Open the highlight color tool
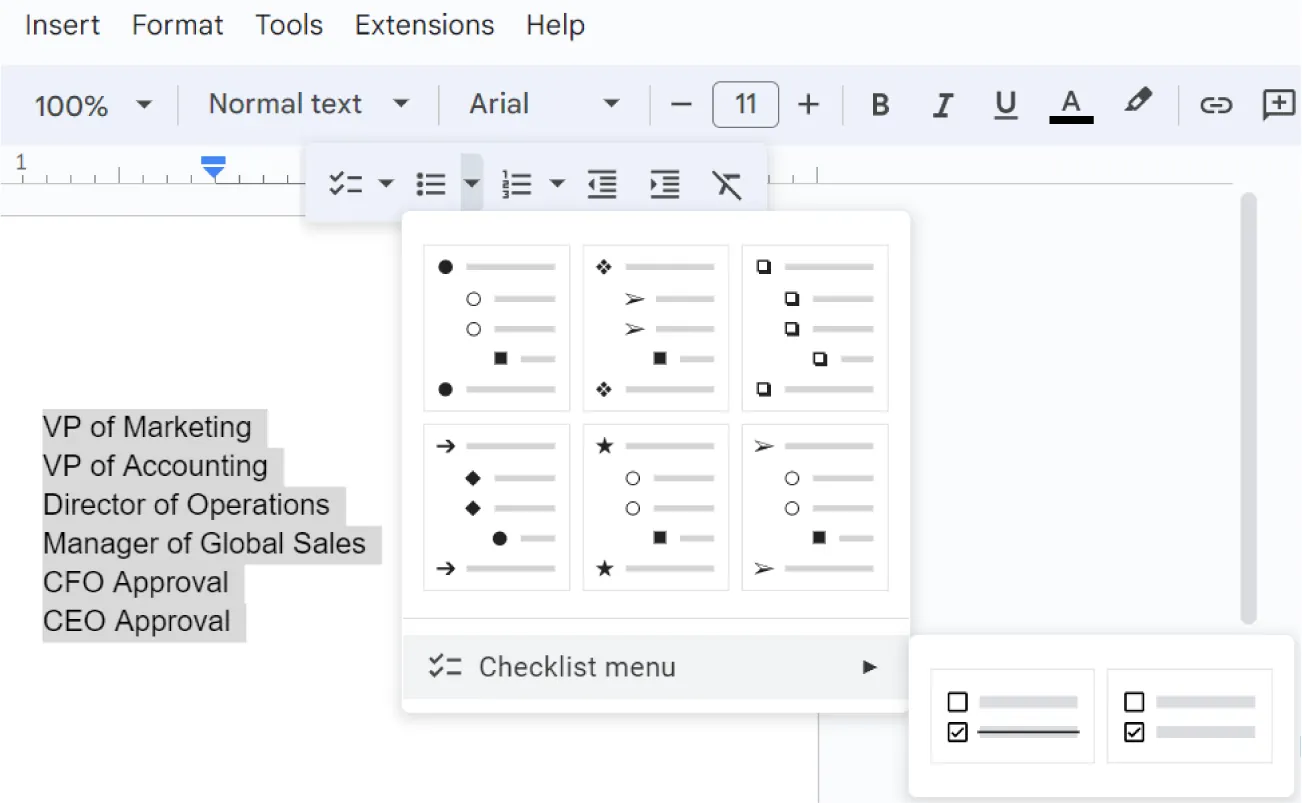Viewport: 1302px width, 803px height. 1138,104
